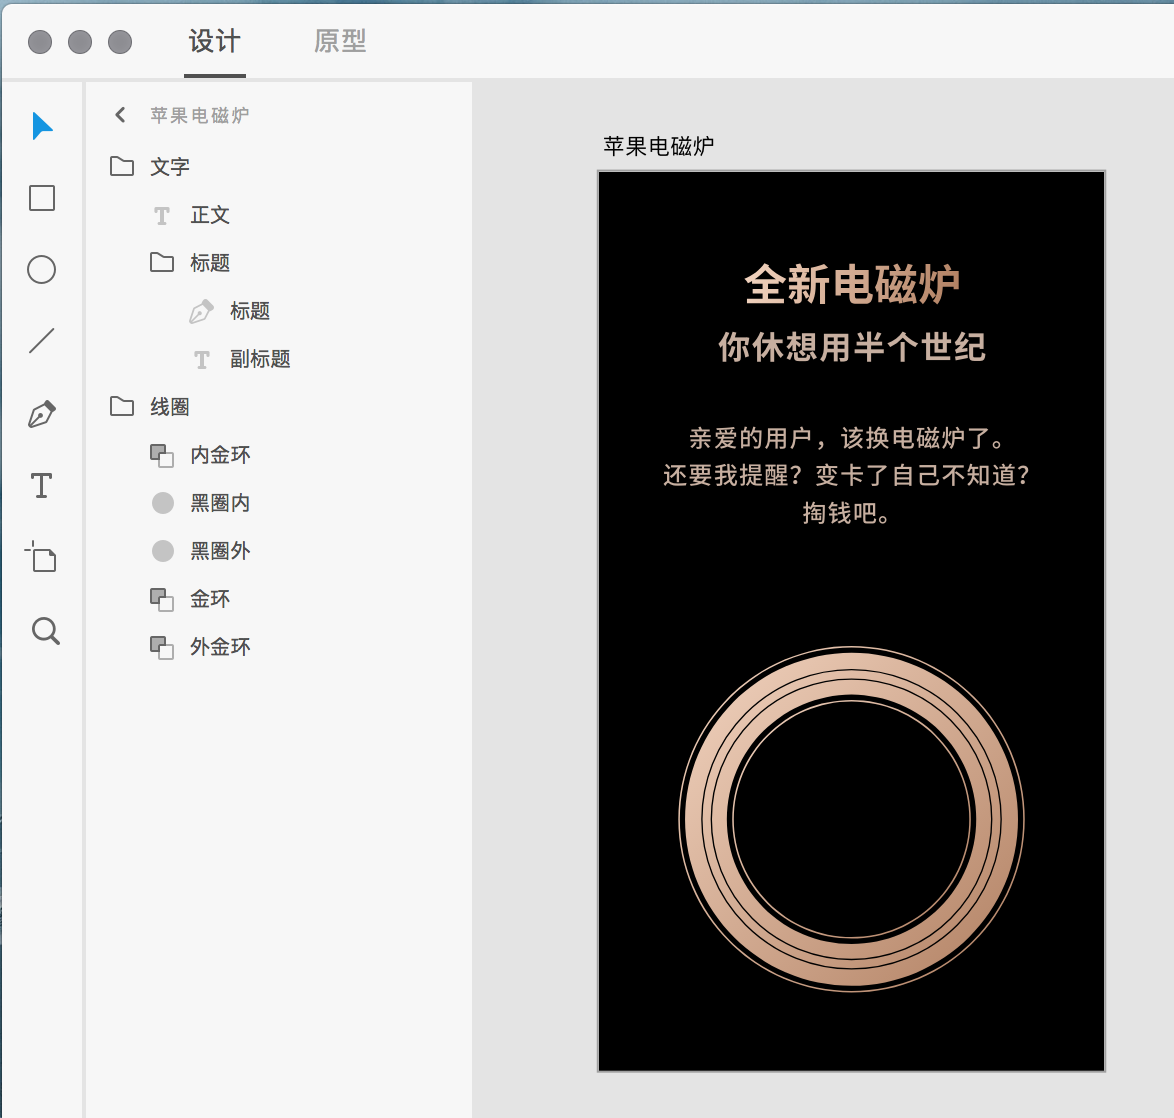Switch to the 原型 tab
This screenshot has height=1118, width=1174.
(x=340, y=41)
